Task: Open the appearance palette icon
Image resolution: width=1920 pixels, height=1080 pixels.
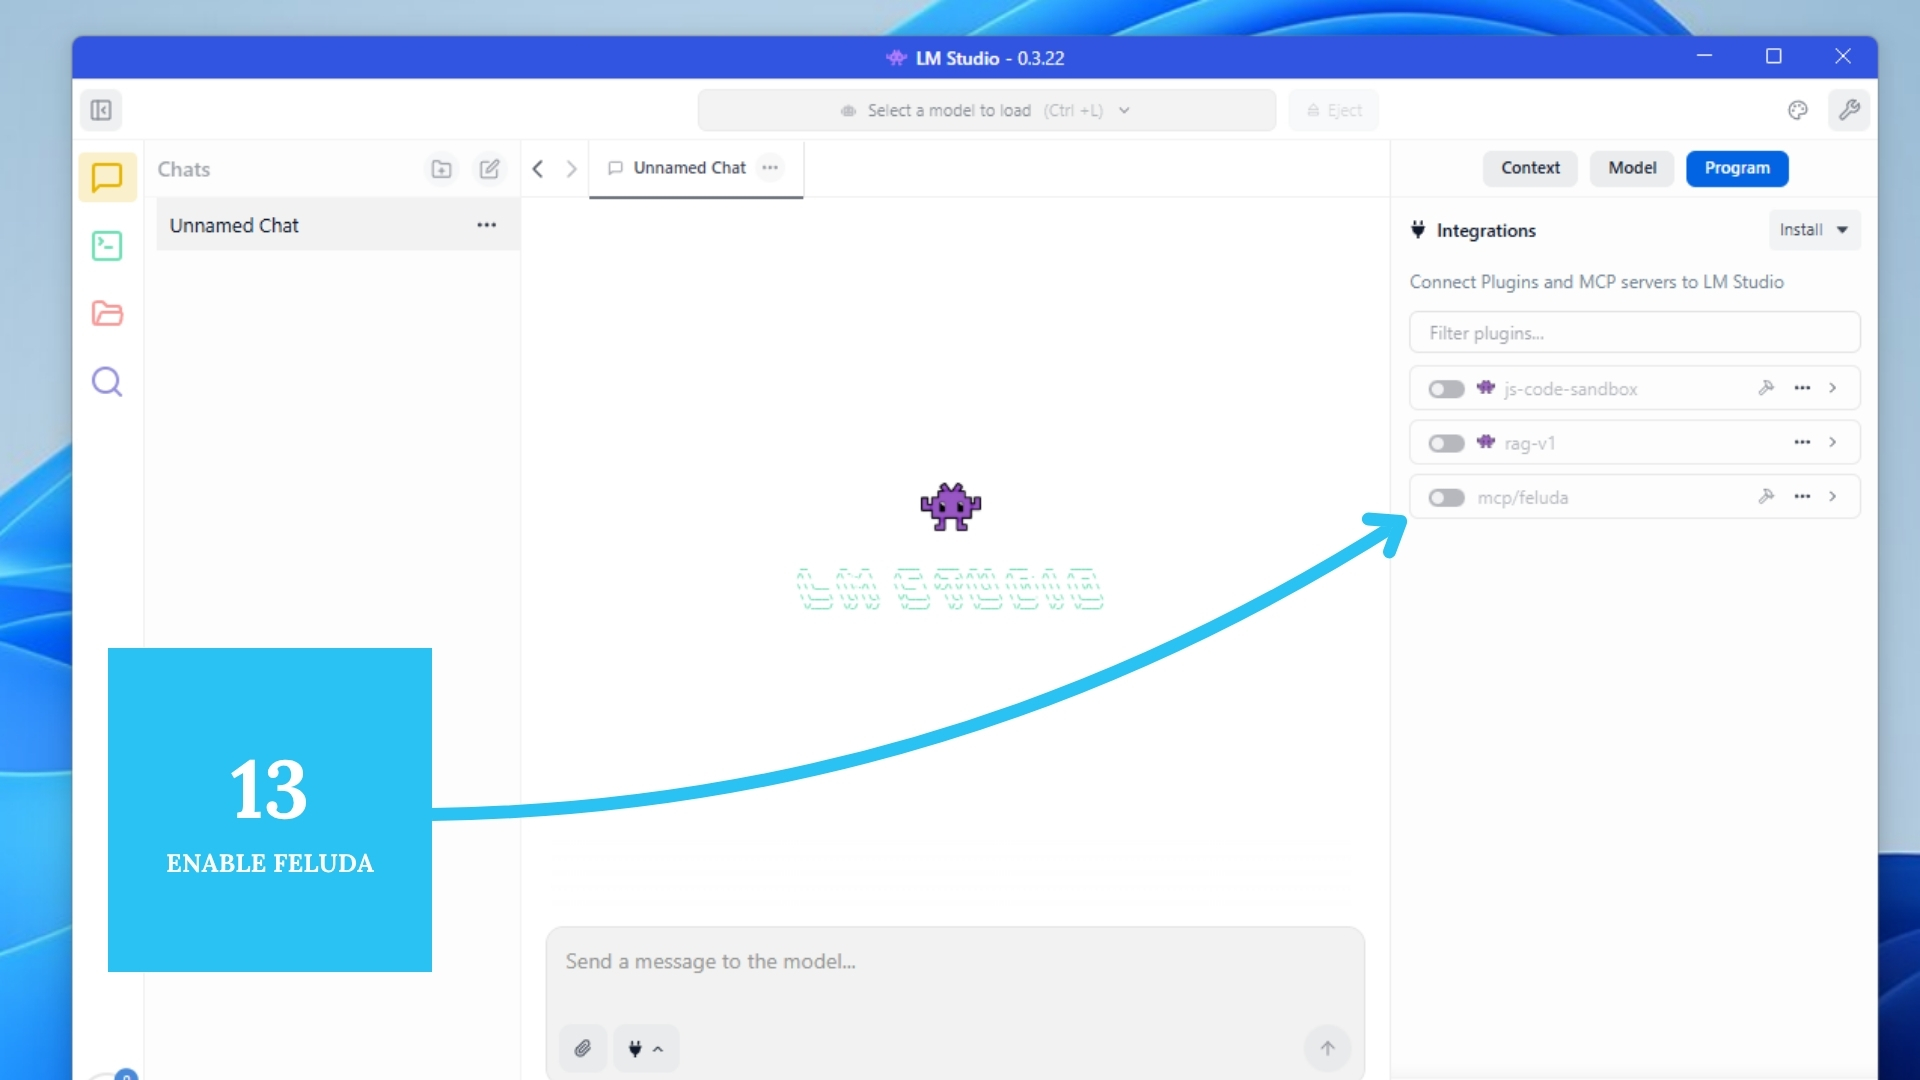Action: (1798, 110)
